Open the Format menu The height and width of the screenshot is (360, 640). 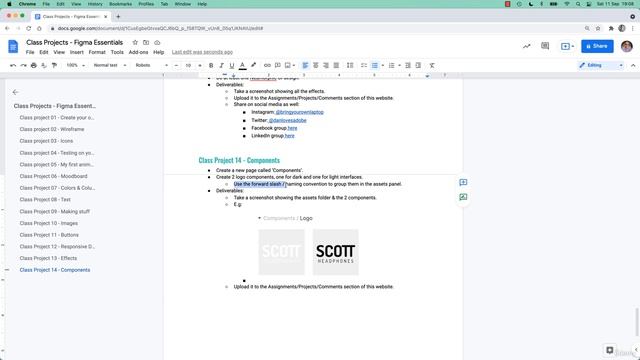pyautogui.click(x=97, y=52)
